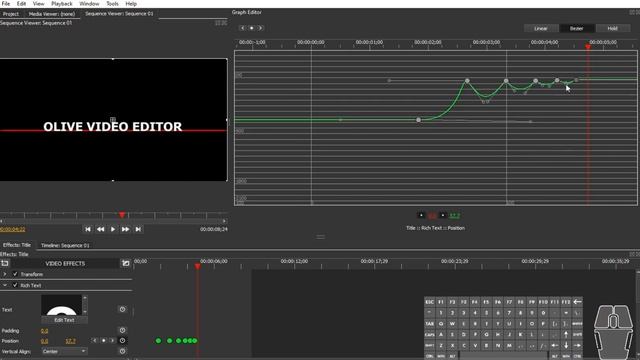This screenshot has width=640, height=360.
Task: Go to next keyframe in Graph Editor header
Action: 260,28
